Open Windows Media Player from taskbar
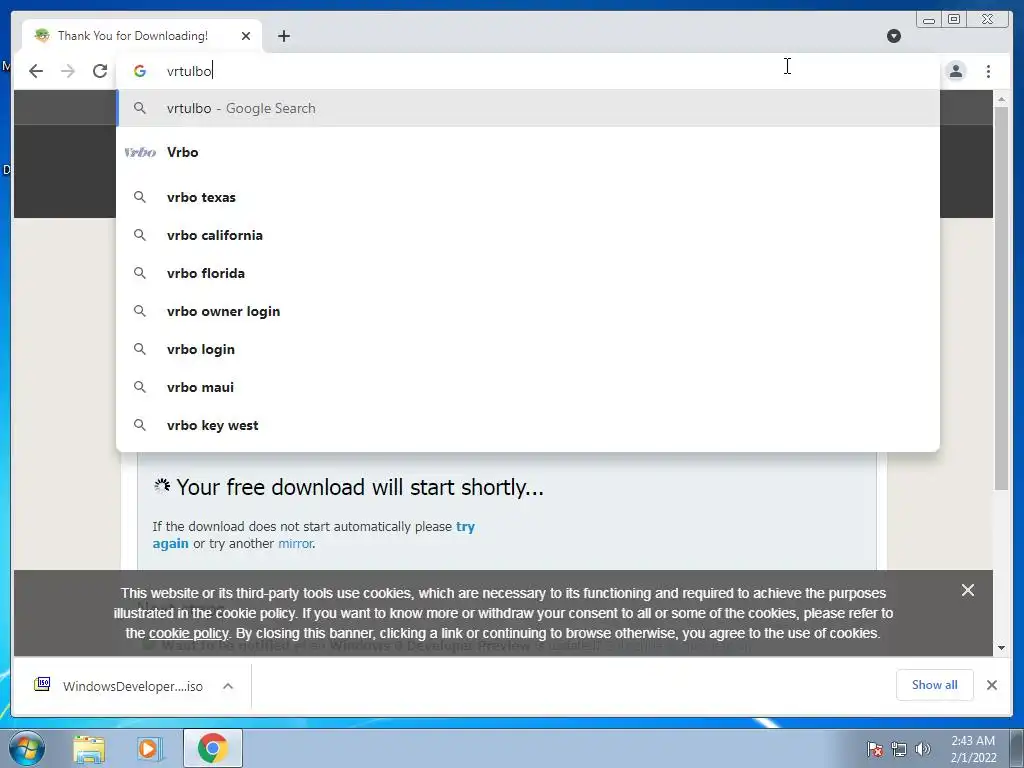The image size is (1024, 768). (150, 749)
